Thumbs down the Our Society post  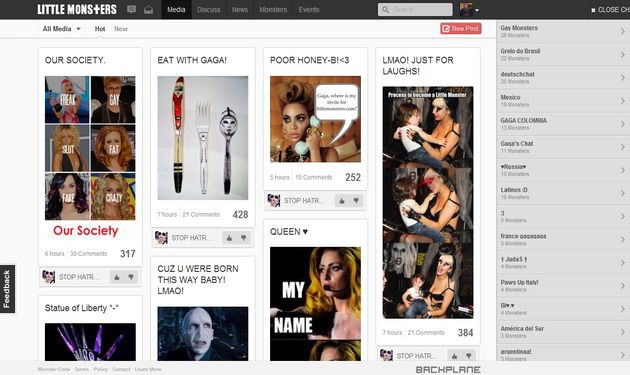pyautogui.click(x=131, y=277)
